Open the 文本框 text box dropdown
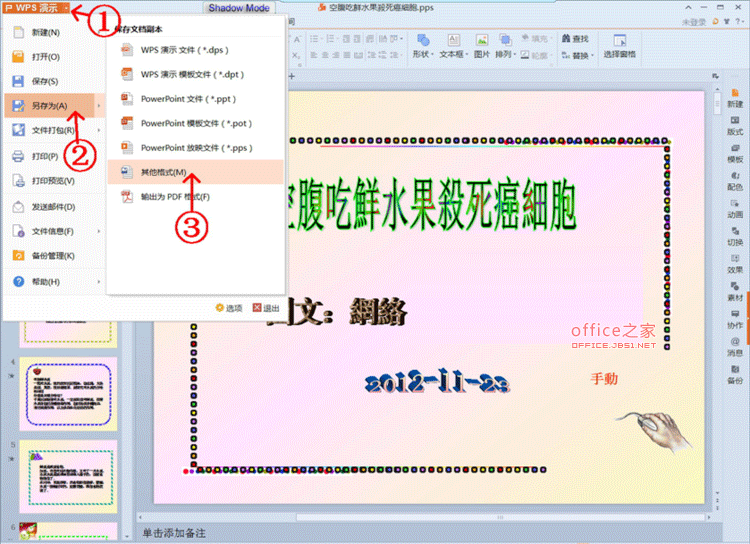The image size is (750, 544). 453,46
